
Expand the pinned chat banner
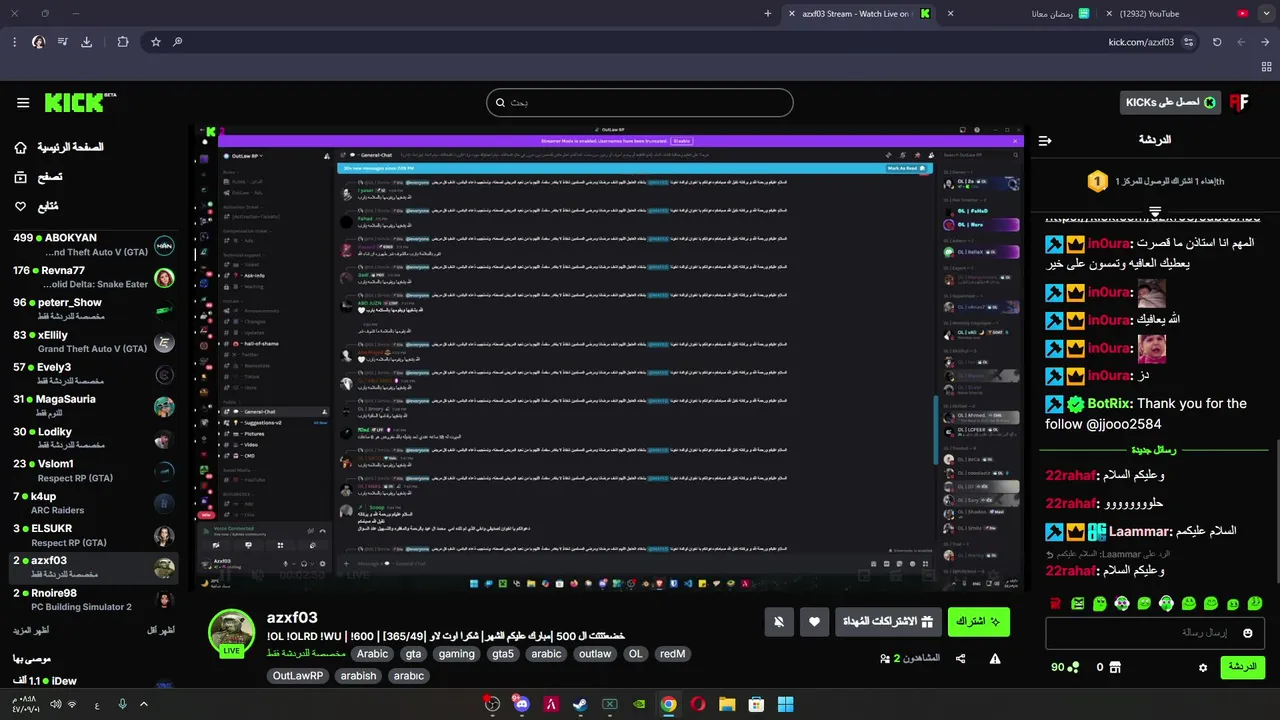pyautogui.click(x=1155, y=212)
